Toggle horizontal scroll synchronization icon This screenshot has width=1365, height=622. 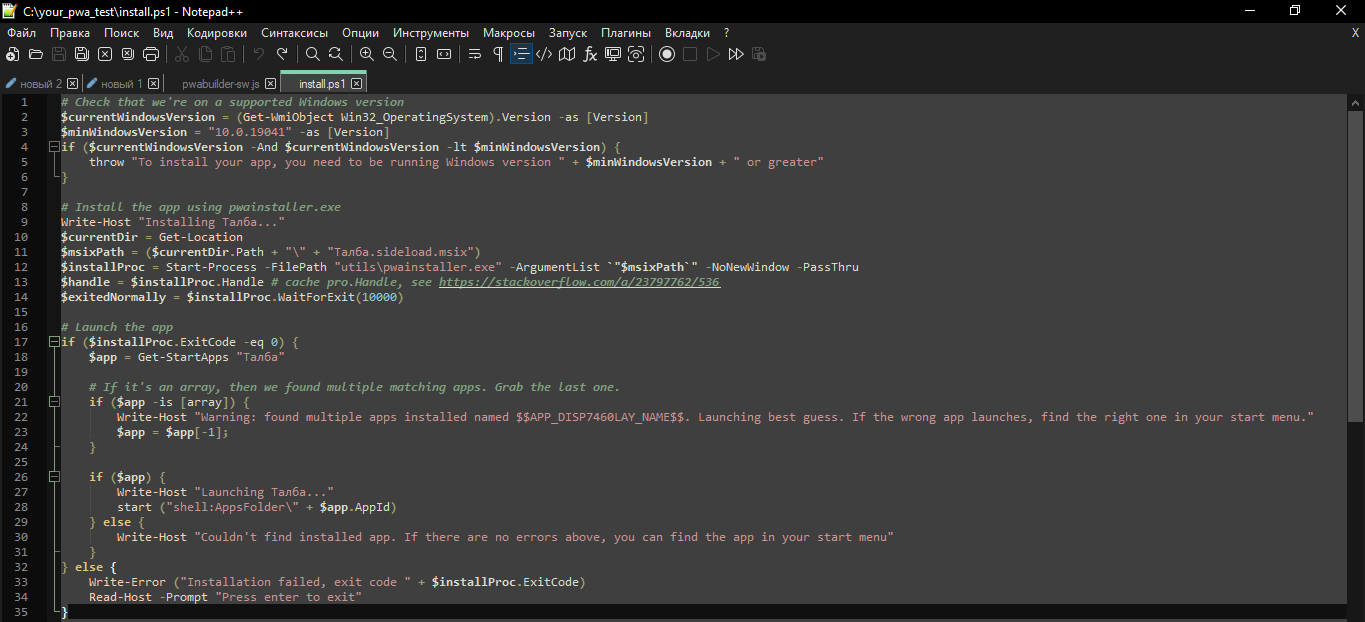[x=444, y=54]
